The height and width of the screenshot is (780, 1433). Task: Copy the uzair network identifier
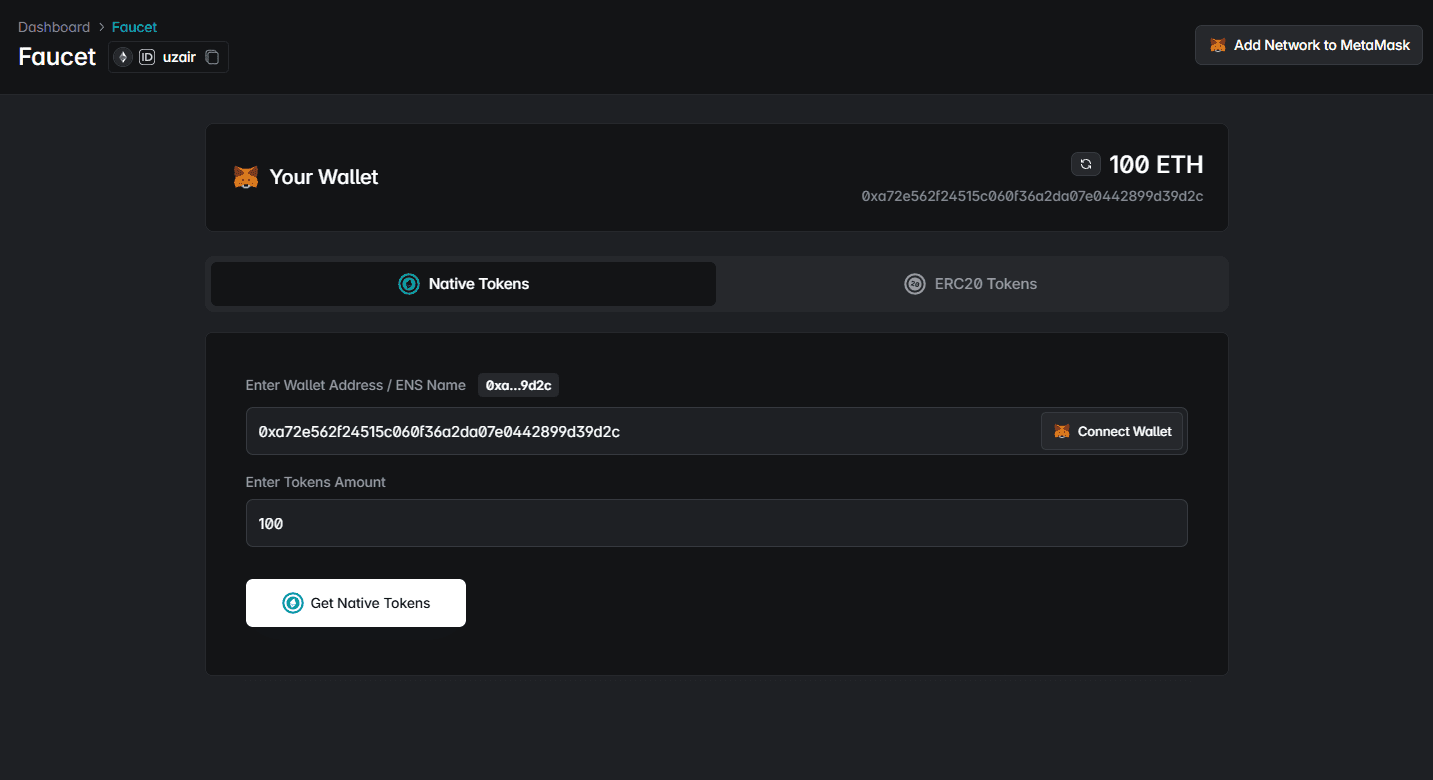point(212,57)
